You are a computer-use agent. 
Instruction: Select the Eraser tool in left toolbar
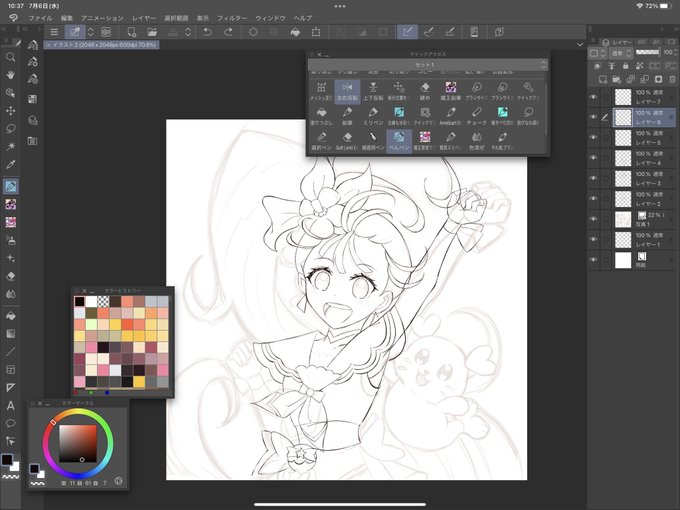[x=11, y=276]
